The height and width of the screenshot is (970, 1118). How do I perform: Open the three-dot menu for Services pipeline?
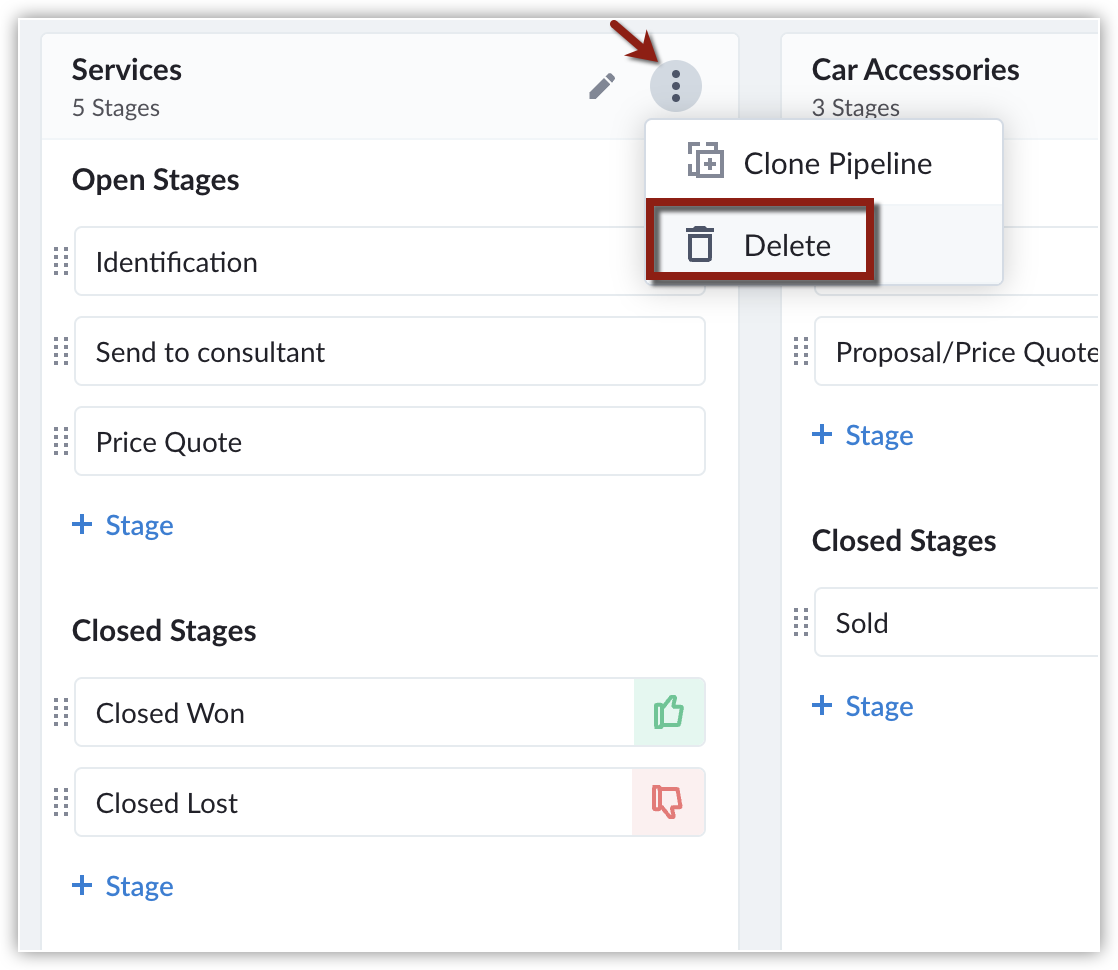pyautogui.click(x=676, y=87)
